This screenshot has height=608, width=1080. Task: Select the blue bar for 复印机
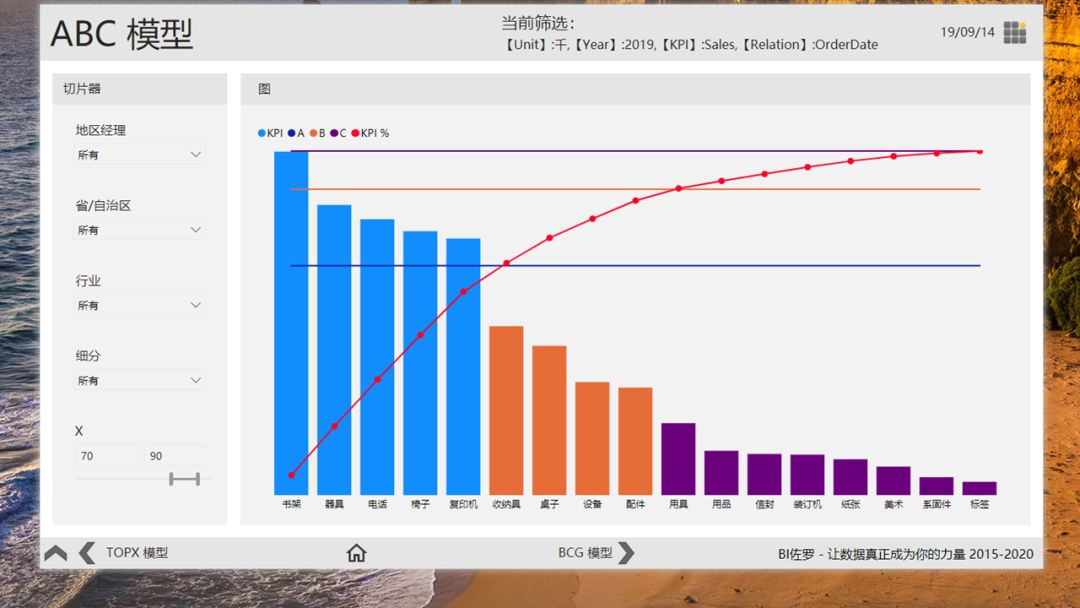tap(464, 366)
